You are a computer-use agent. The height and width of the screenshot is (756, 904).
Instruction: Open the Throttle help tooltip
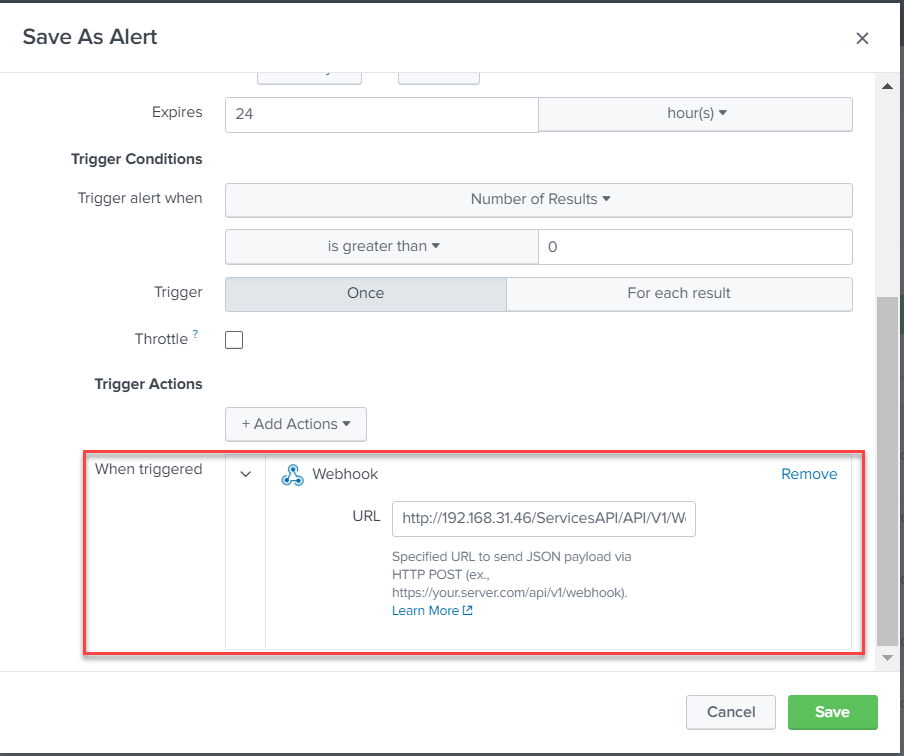195,335
